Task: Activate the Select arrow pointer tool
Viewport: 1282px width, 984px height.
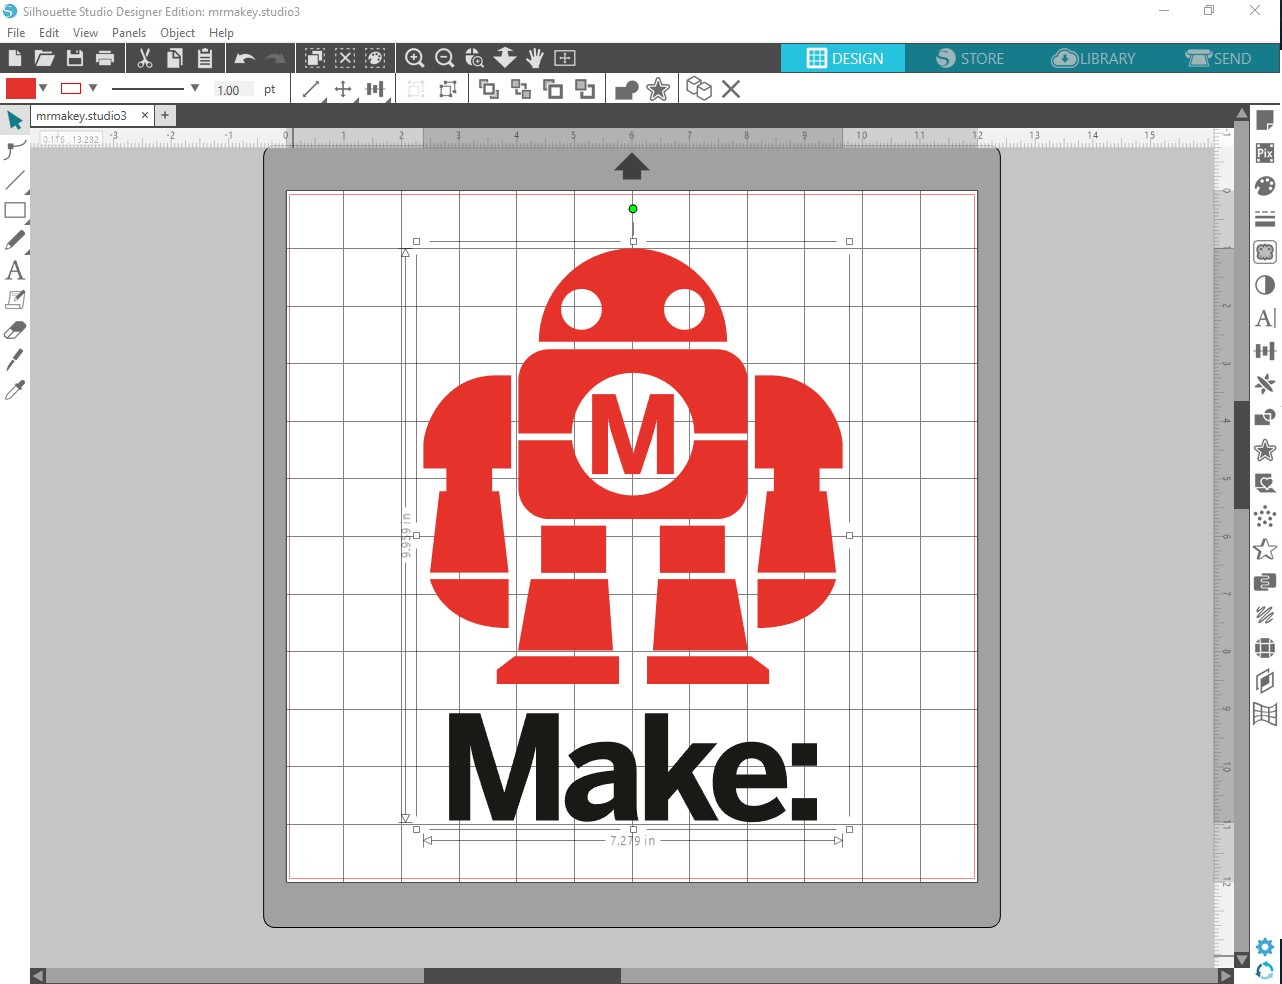Action: point(15,120)
